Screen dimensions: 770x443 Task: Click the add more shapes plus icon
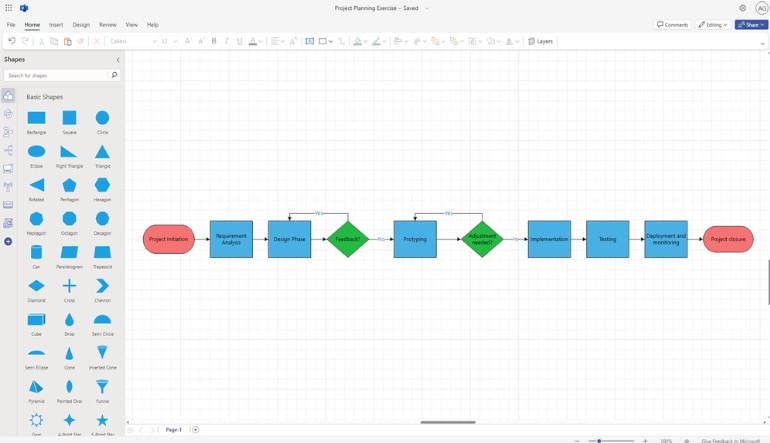pos(8,242)
